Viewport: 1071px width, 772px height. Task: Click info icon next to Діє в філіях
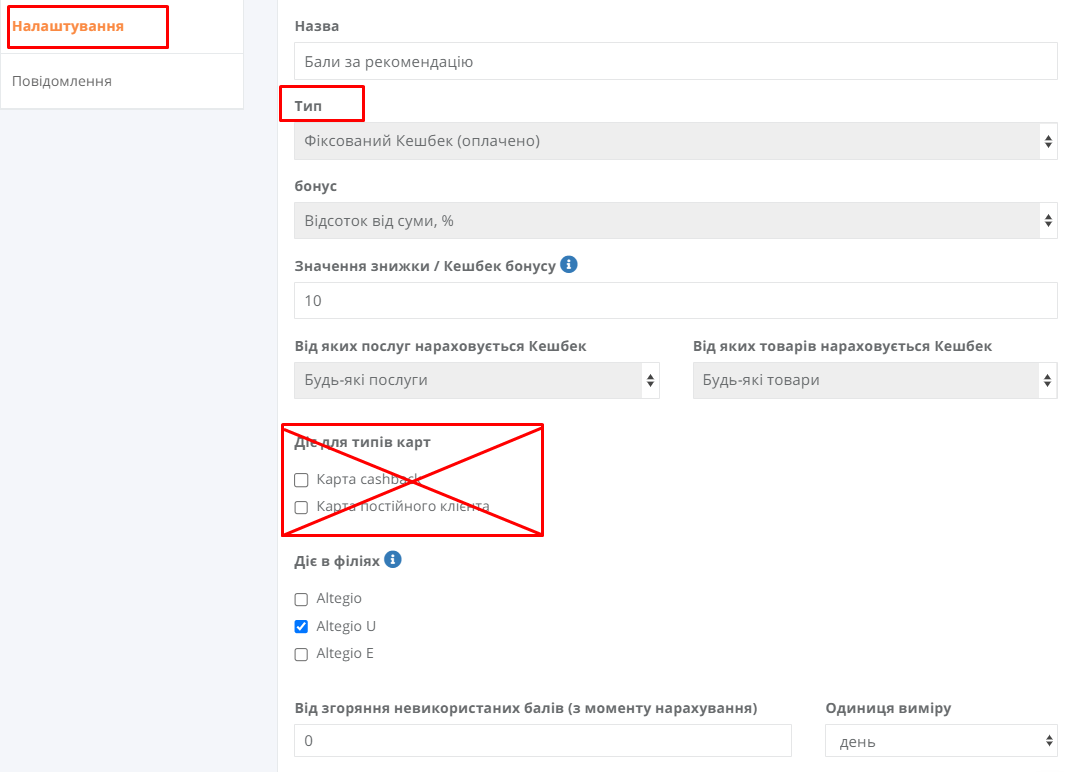393,560
